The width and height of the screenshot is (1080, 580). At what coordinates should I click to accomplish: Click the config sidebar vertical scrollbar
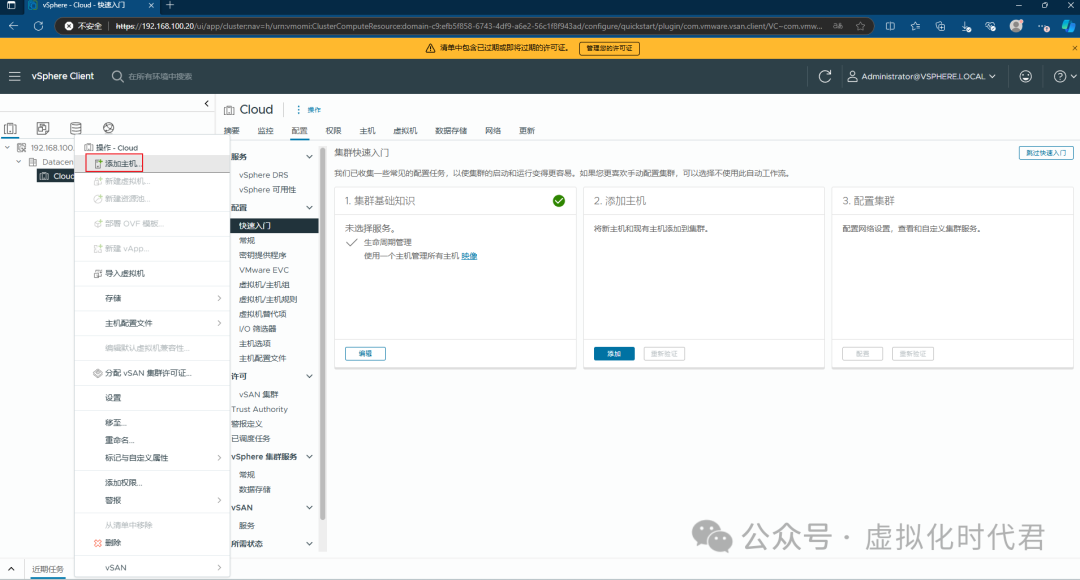click(322, 331)
